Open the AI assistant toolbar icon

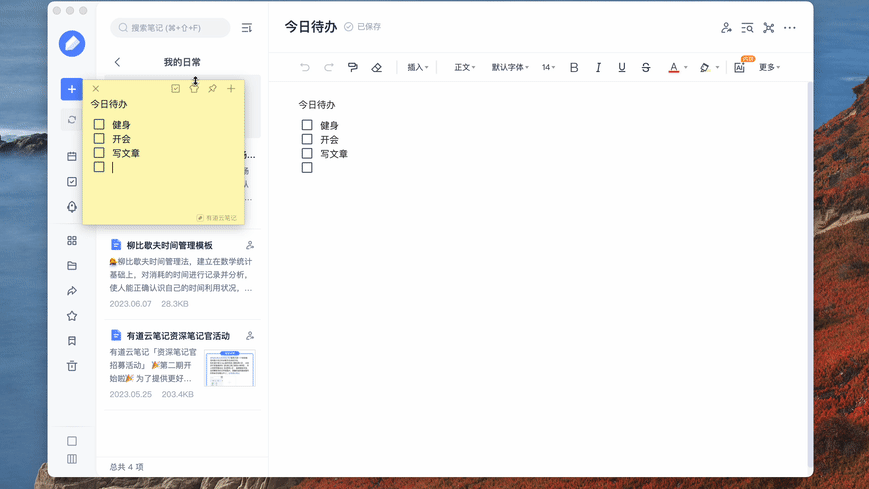(739, 67)
